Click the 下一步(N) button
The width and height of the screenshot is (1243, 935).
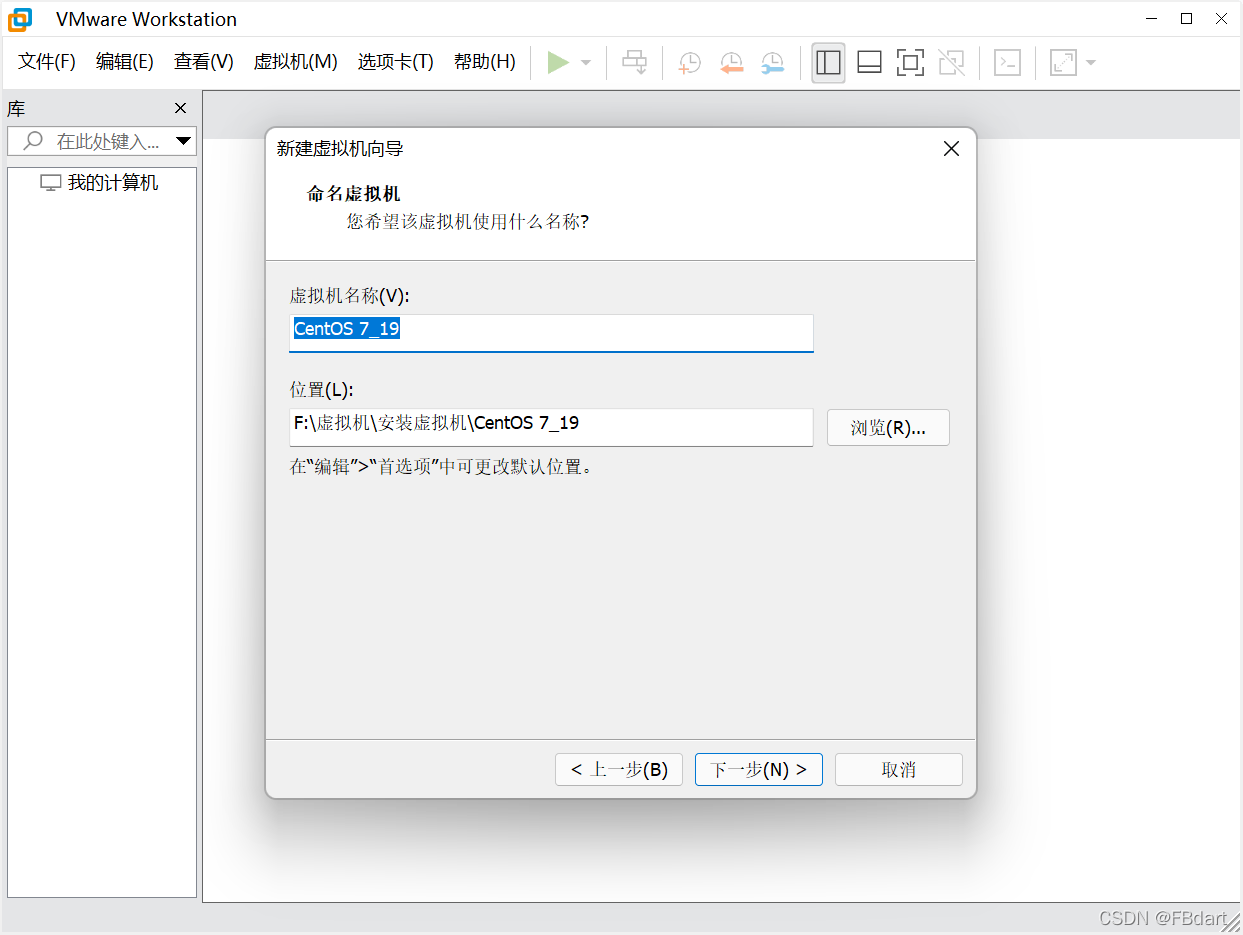point(758,769)
